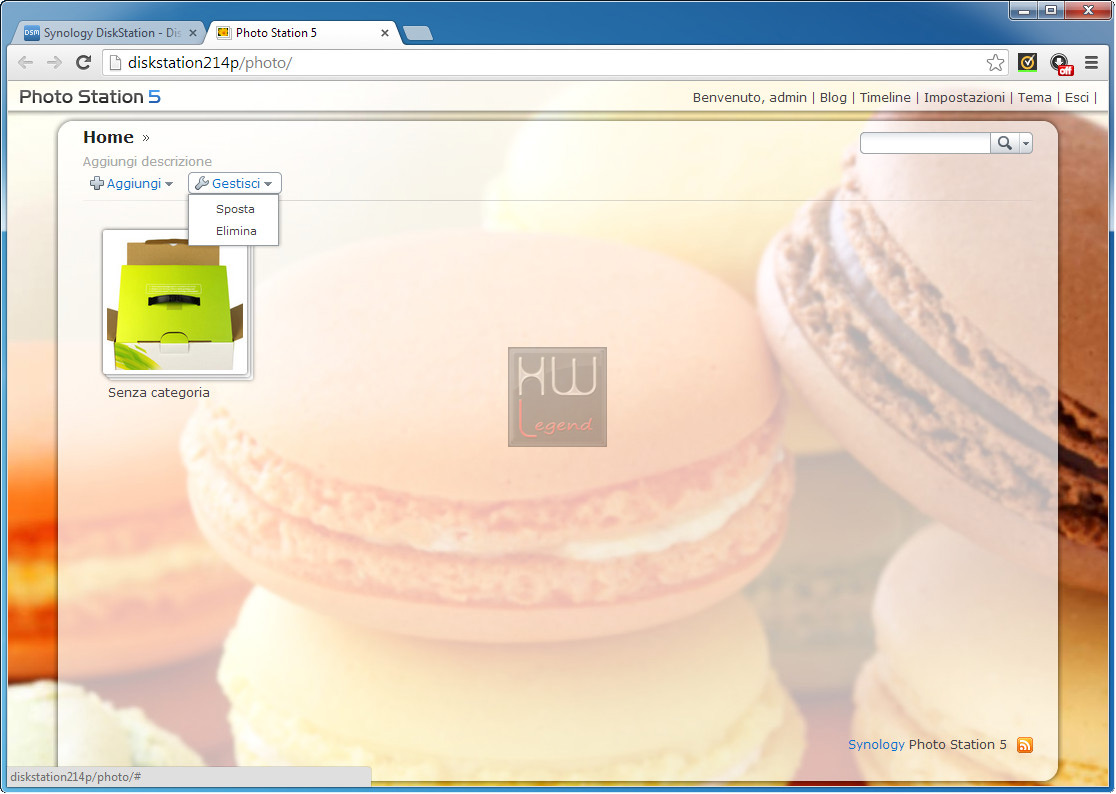Click the magnifier search button

pos(1004,143)
